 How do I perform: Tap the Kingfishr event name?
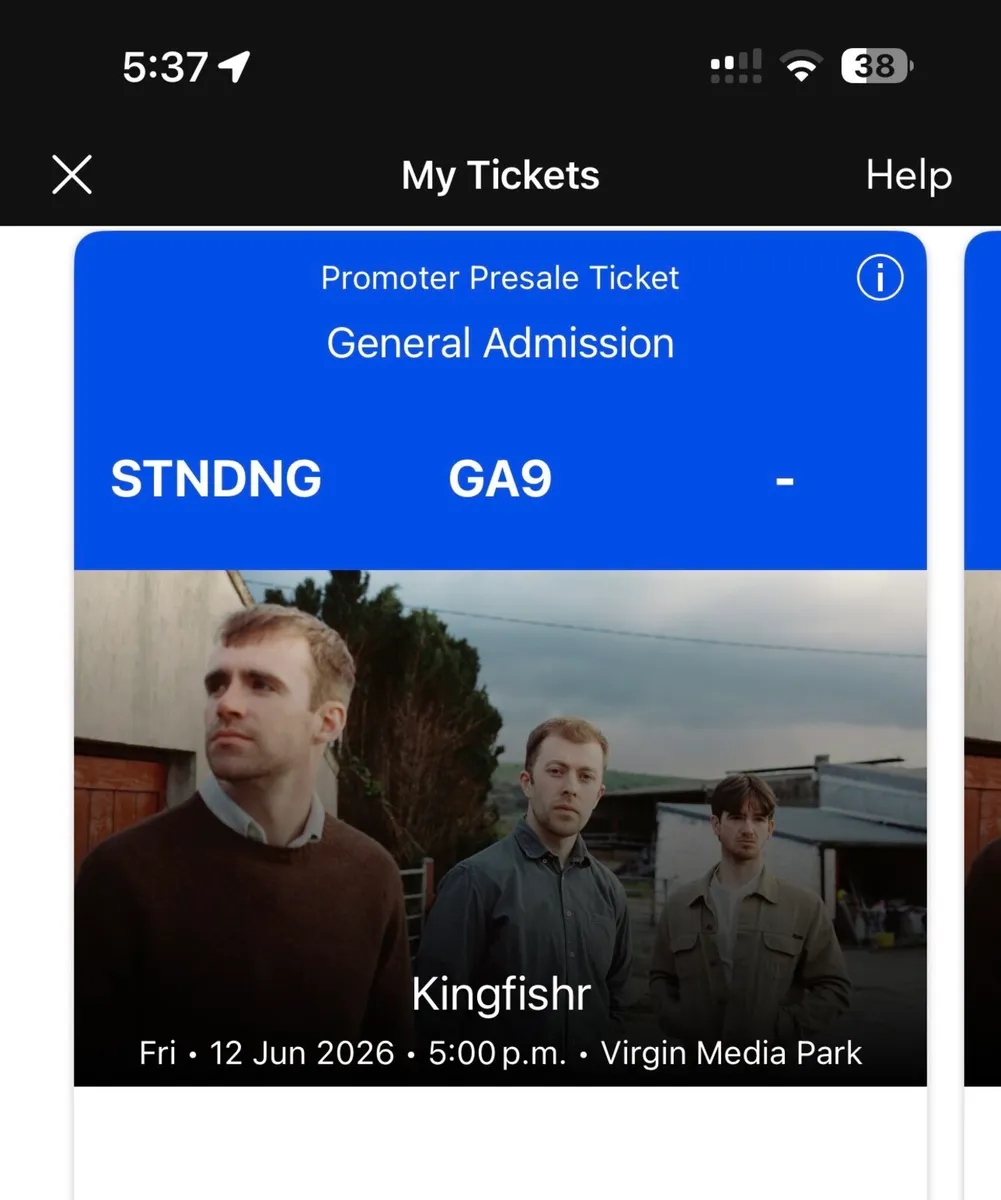coord(500,995)
